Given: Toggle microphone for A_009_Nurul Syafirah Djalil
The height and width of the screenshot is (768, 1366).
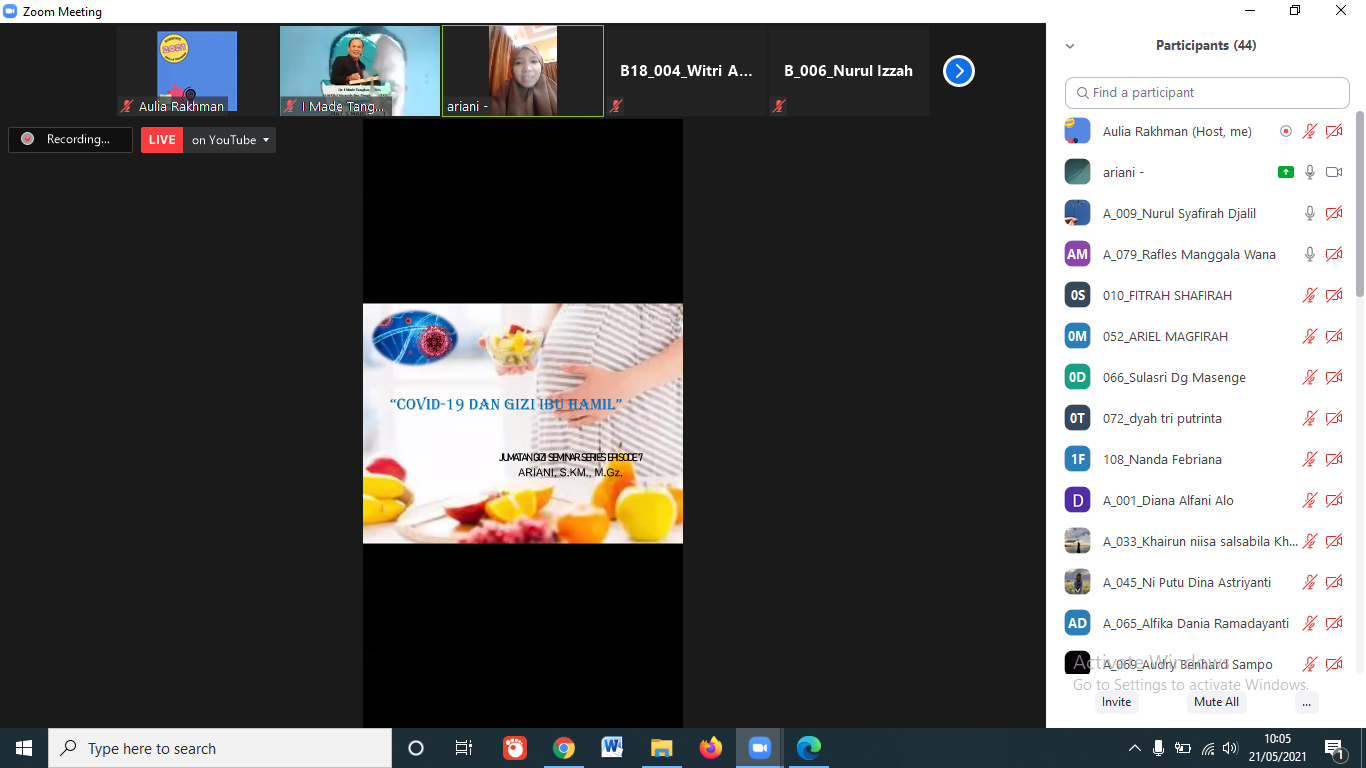Looking at the screenshot, I should [x=1309, y=213].
